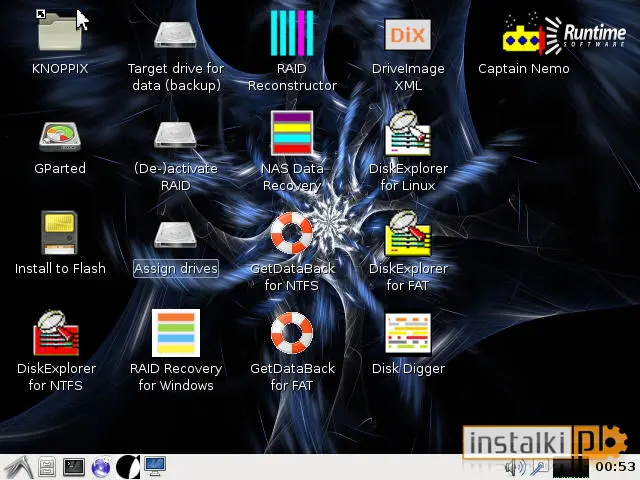The image size is (640, 480).
Task: Click the 'Captain Nemo' label text
Action: pyautogui.click(x=524, y=69)
